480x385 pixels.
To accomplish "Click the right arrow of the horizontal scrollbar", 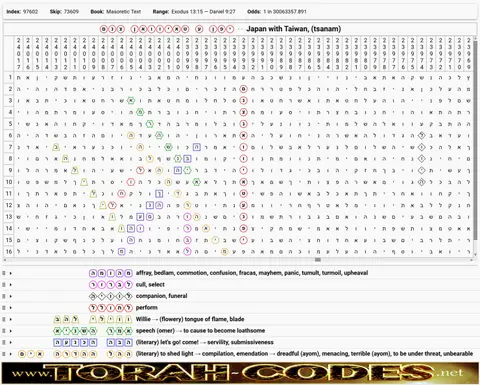I will [471, 260].
